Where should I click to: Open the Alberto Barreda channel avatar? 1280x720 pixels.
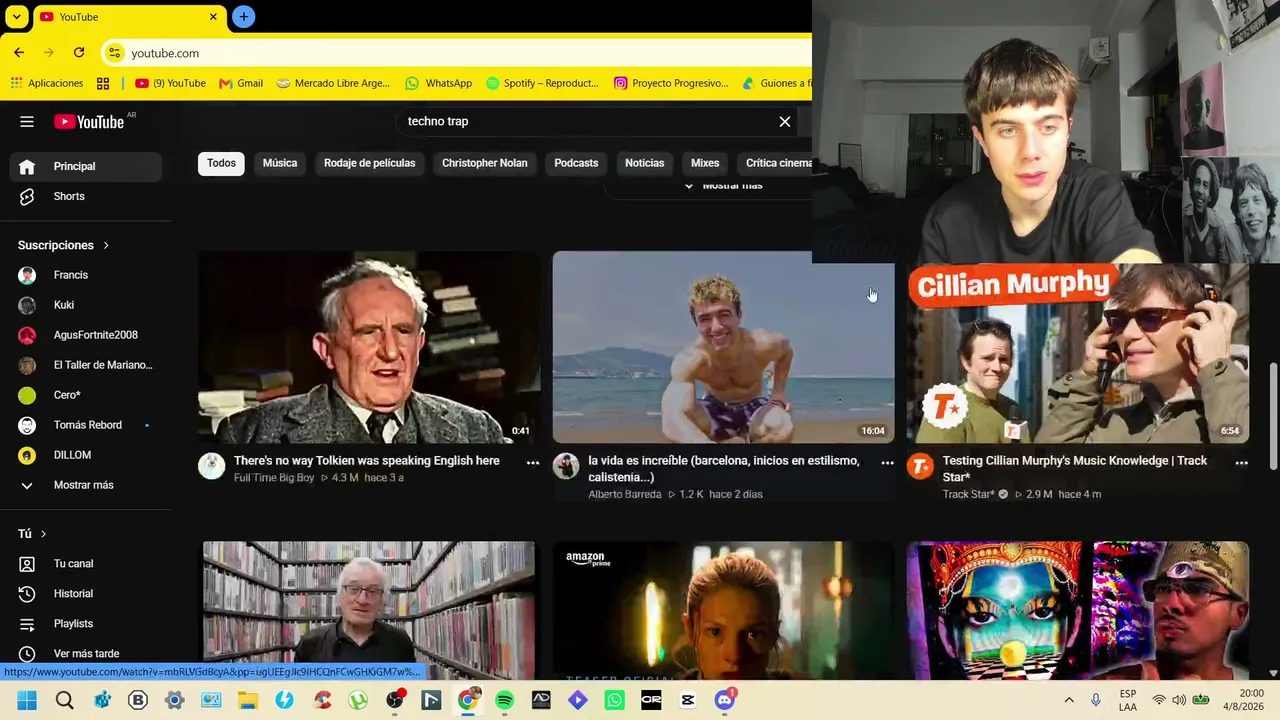[x=566, y=466]
